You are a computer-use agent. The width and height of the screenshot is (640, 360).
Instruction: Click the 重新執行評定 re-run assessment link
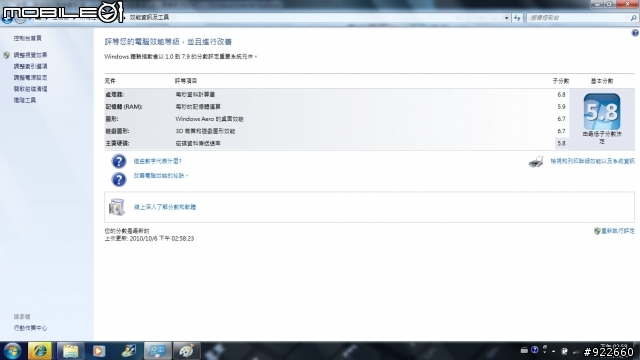pyautogui.click(x=618, y=231)
